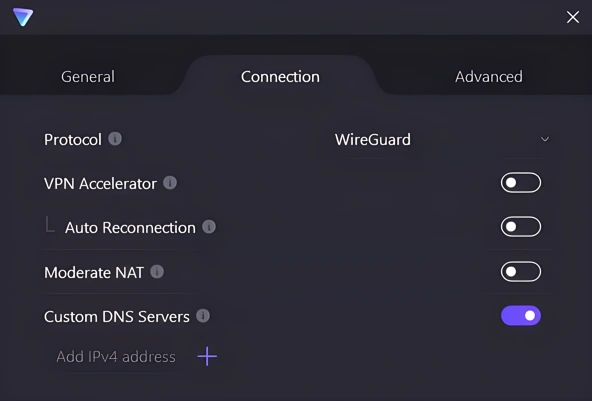This screenshot has height=401, width=592.
Task: Click the Custom DNS Servers label
Action: (x=117, y=317)
